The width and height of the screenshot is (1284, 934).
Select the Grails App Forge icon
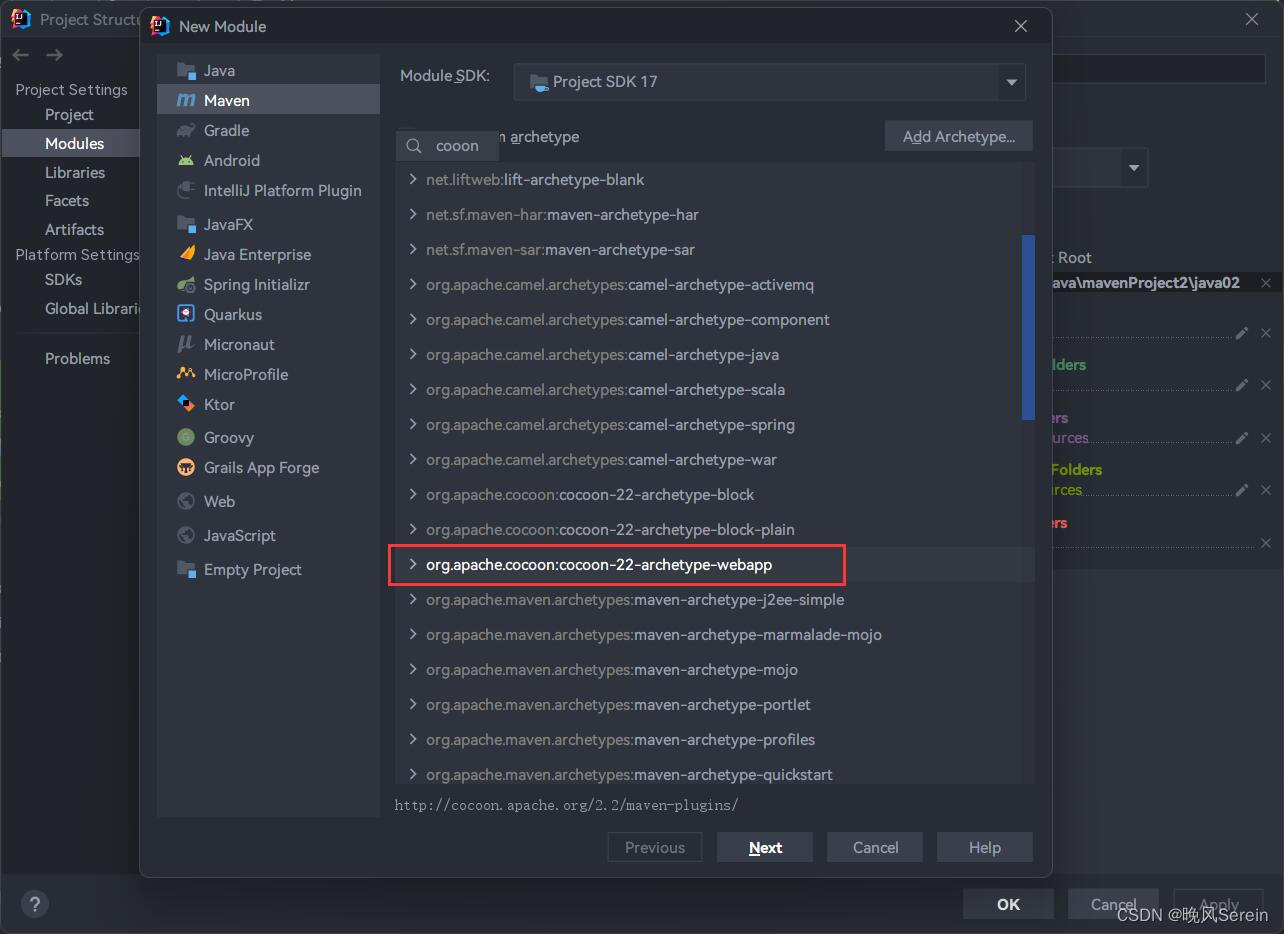pos(186,467)
